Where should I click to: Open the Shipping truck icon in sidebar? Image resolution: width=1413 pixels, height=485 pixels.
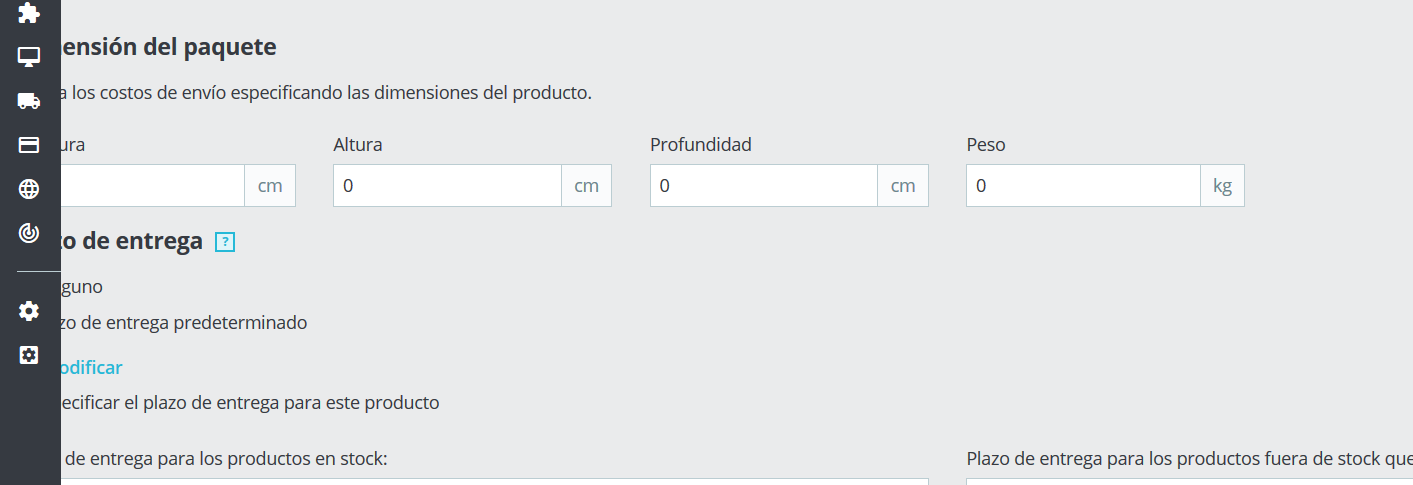[29, 101]
